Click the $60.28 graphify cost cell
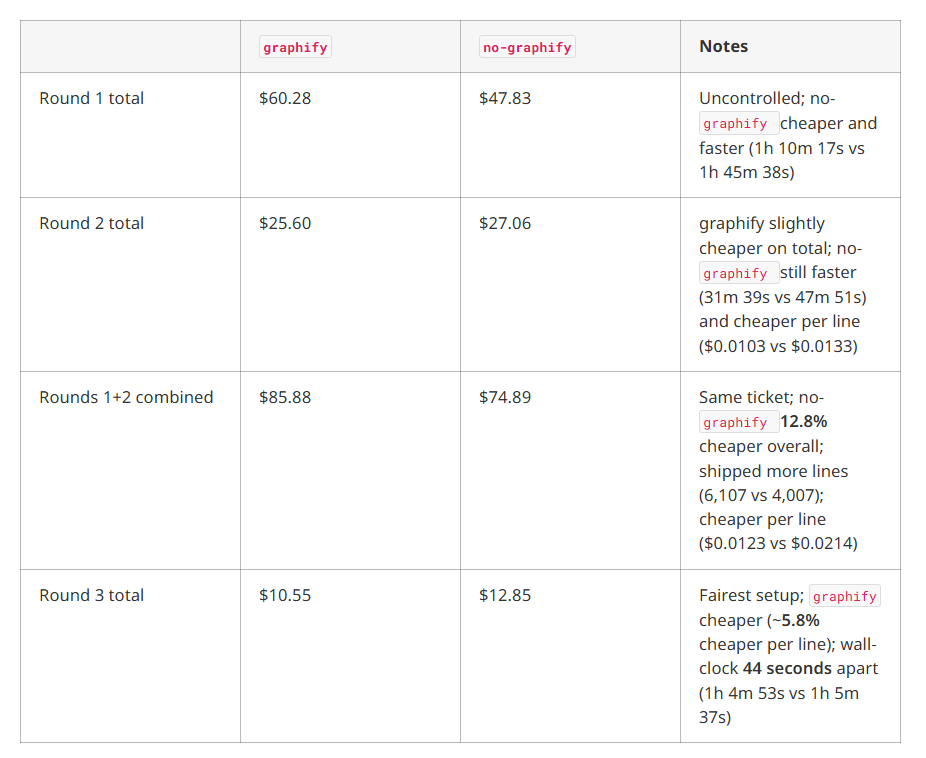The height and width of the screenshot is (758, 926). (285, 98)
